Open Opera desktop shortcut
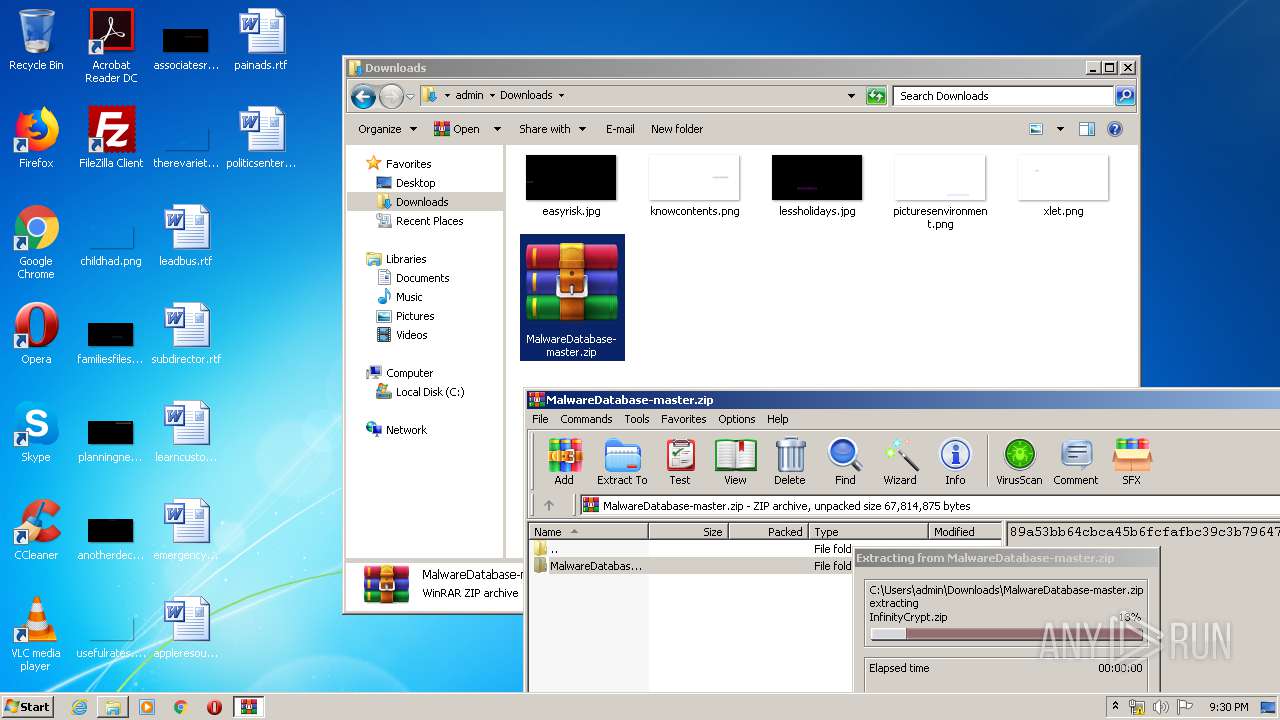The width and height of the screenshot is (1280, 720). (36, 334)
